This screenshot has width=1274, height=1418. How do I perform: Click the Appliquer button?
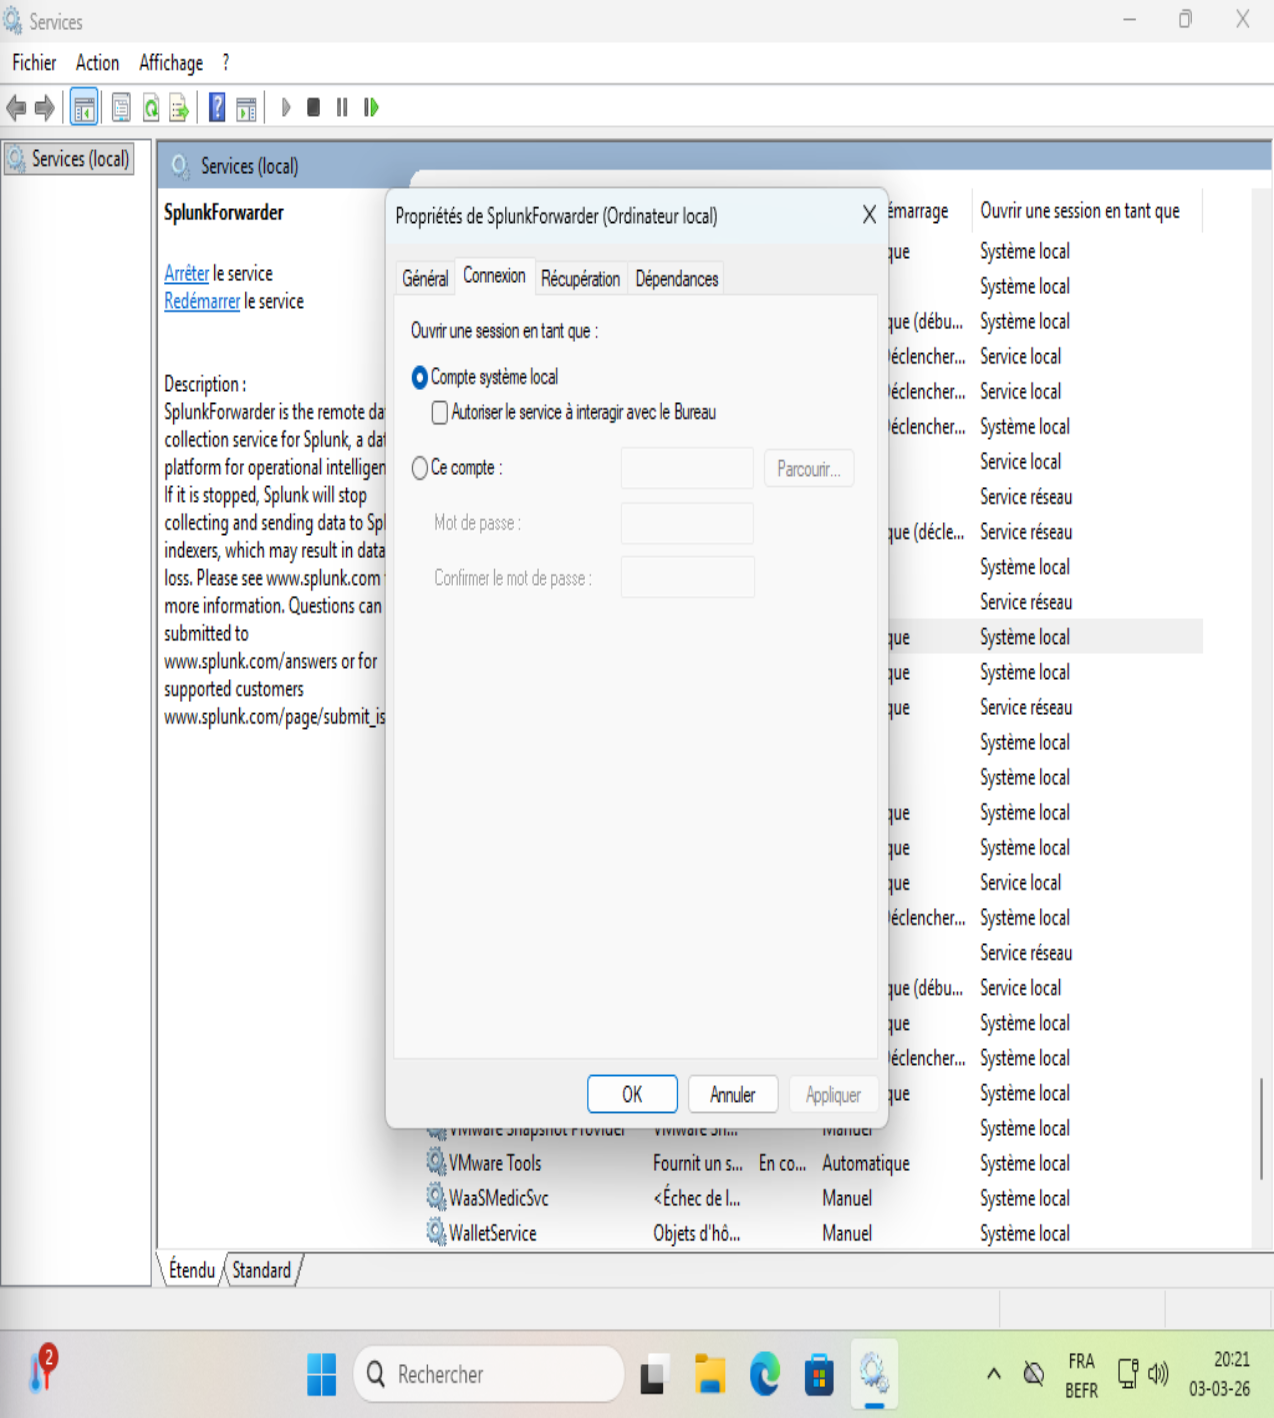833,1094
